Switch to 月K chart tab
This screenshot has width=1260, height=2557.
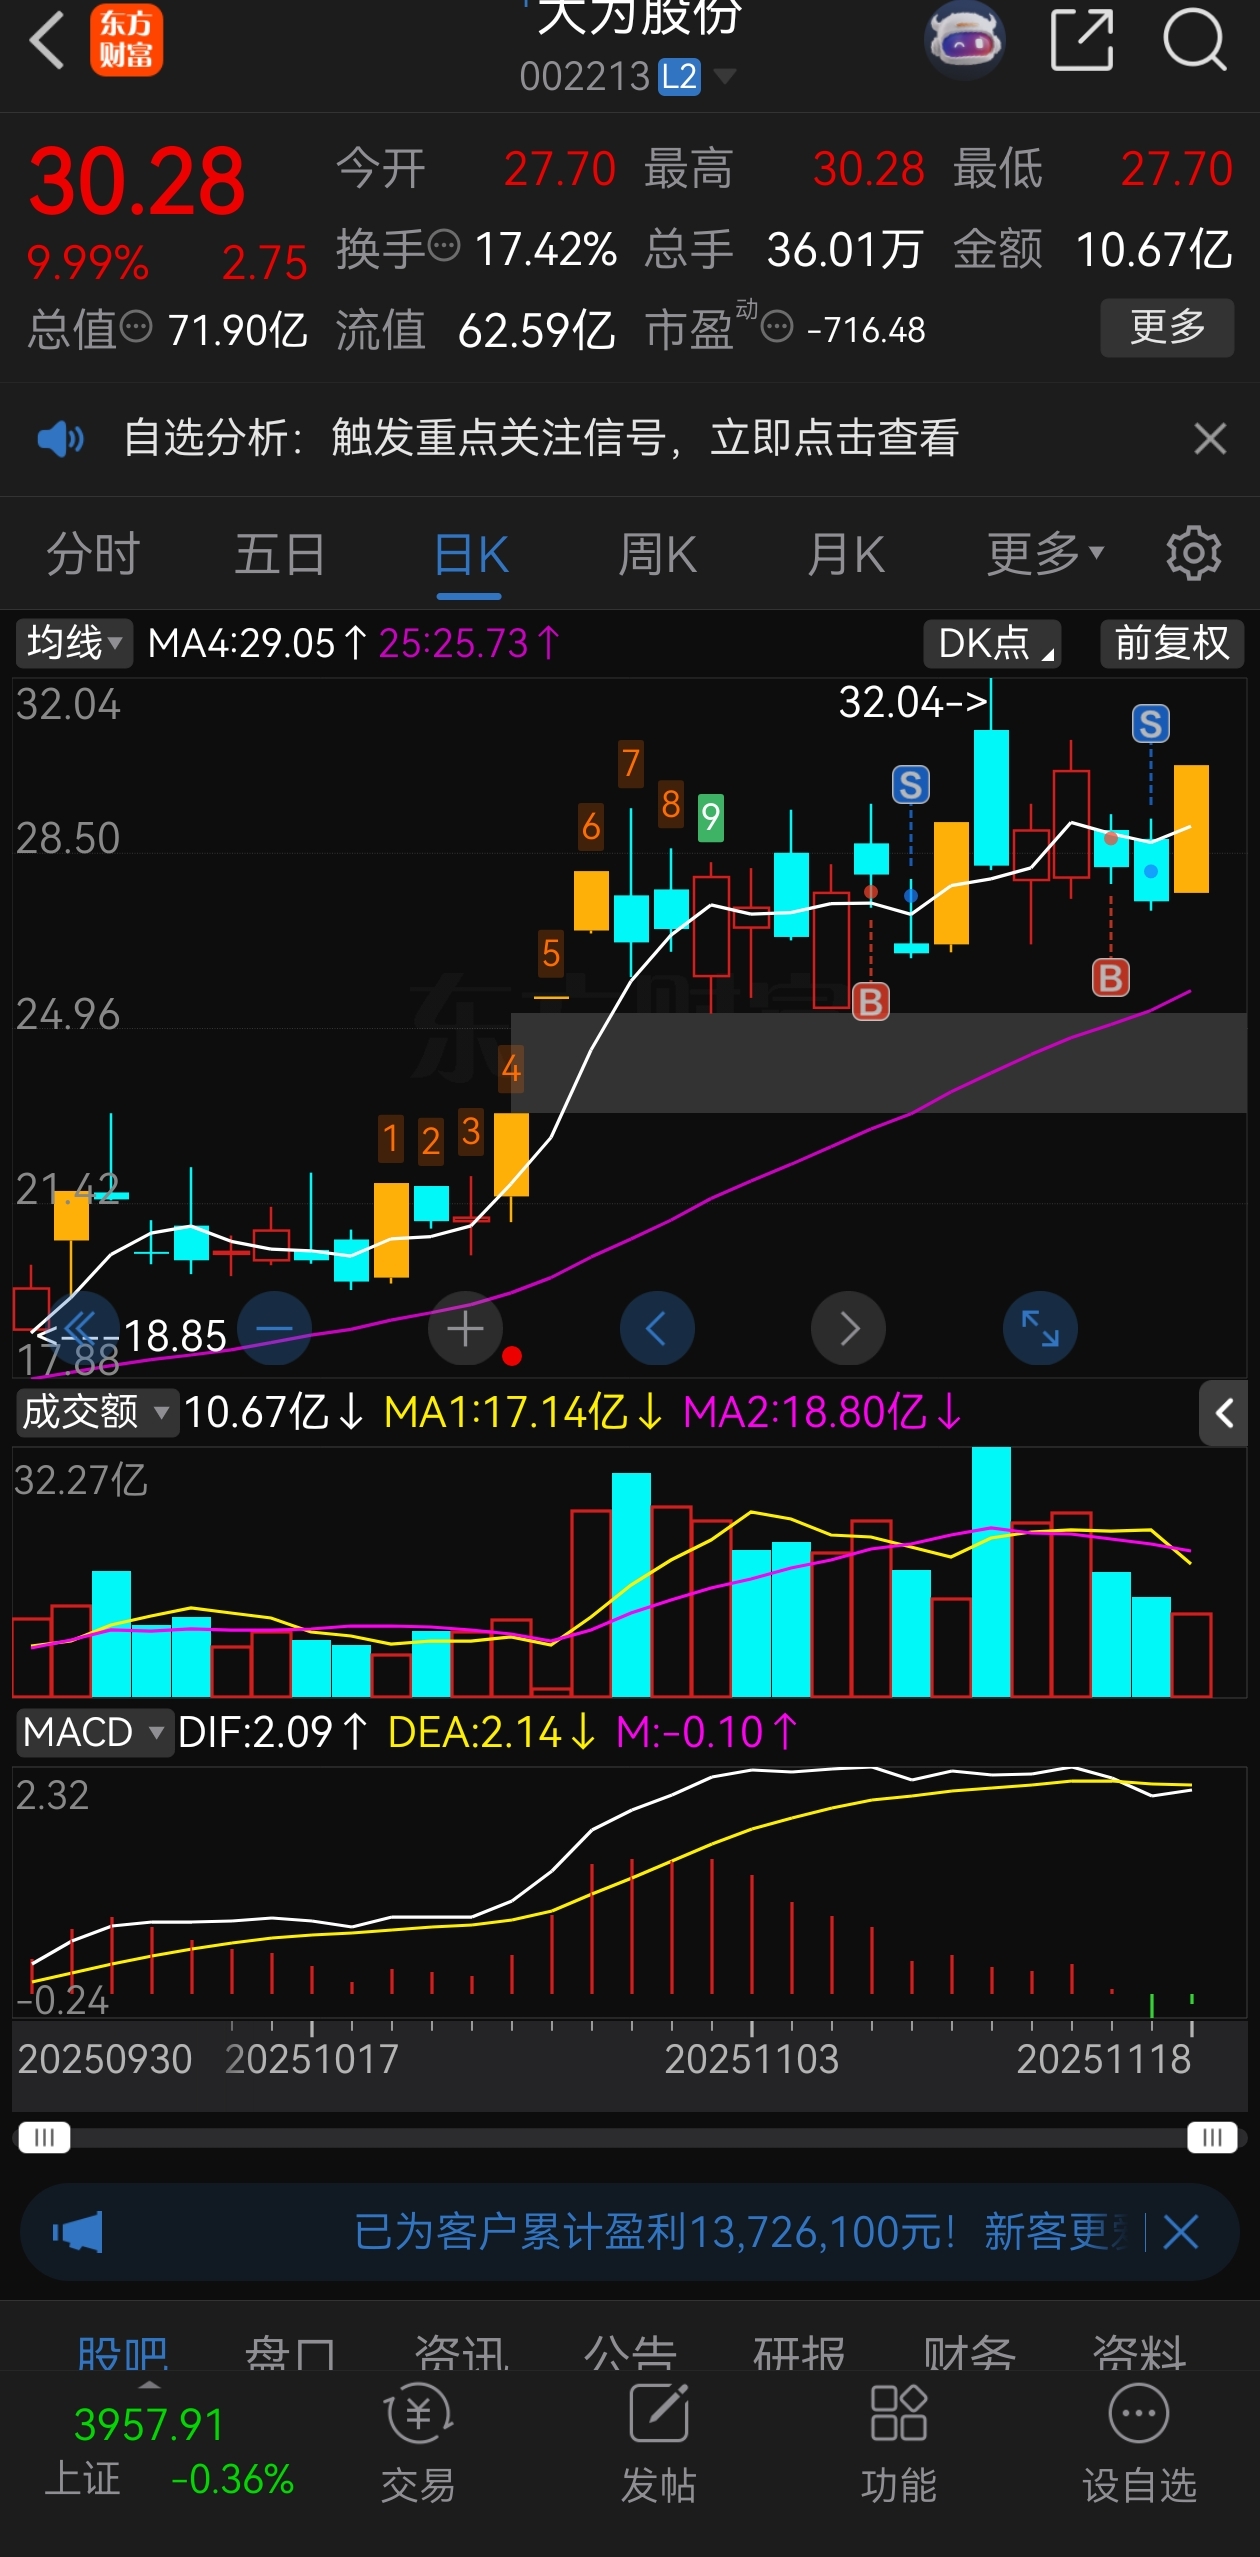(x=846, y=554)
